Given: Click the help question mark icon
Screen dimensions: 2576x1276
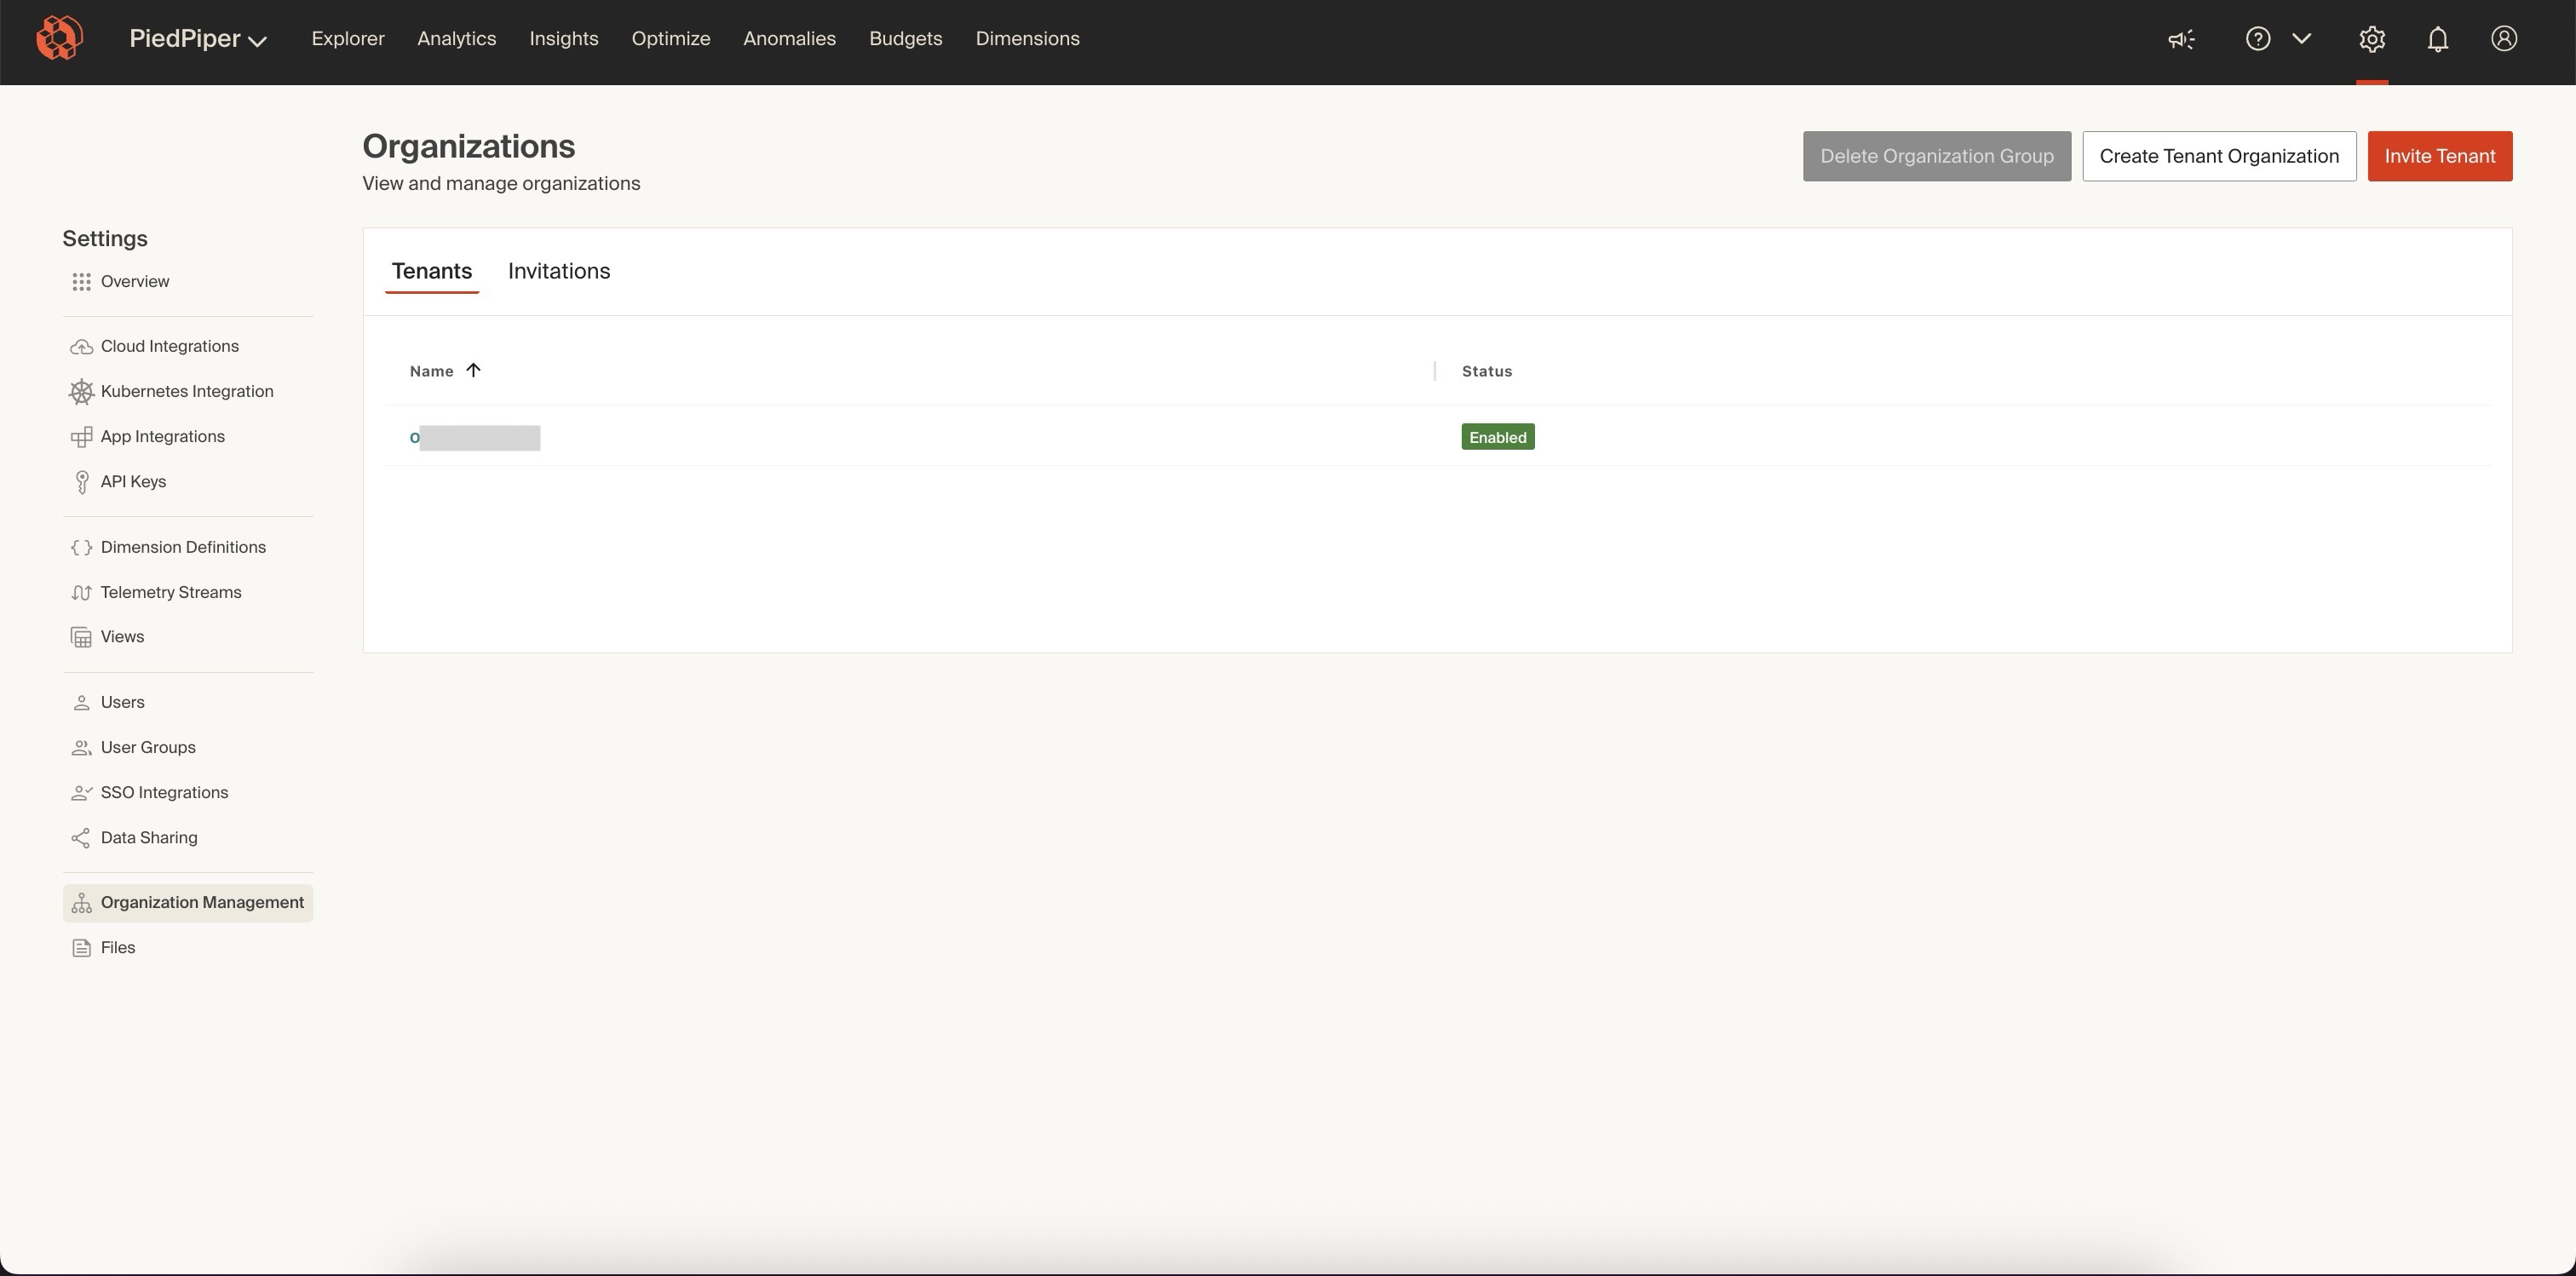Looking at the screenshot, I should point(2257,39).
